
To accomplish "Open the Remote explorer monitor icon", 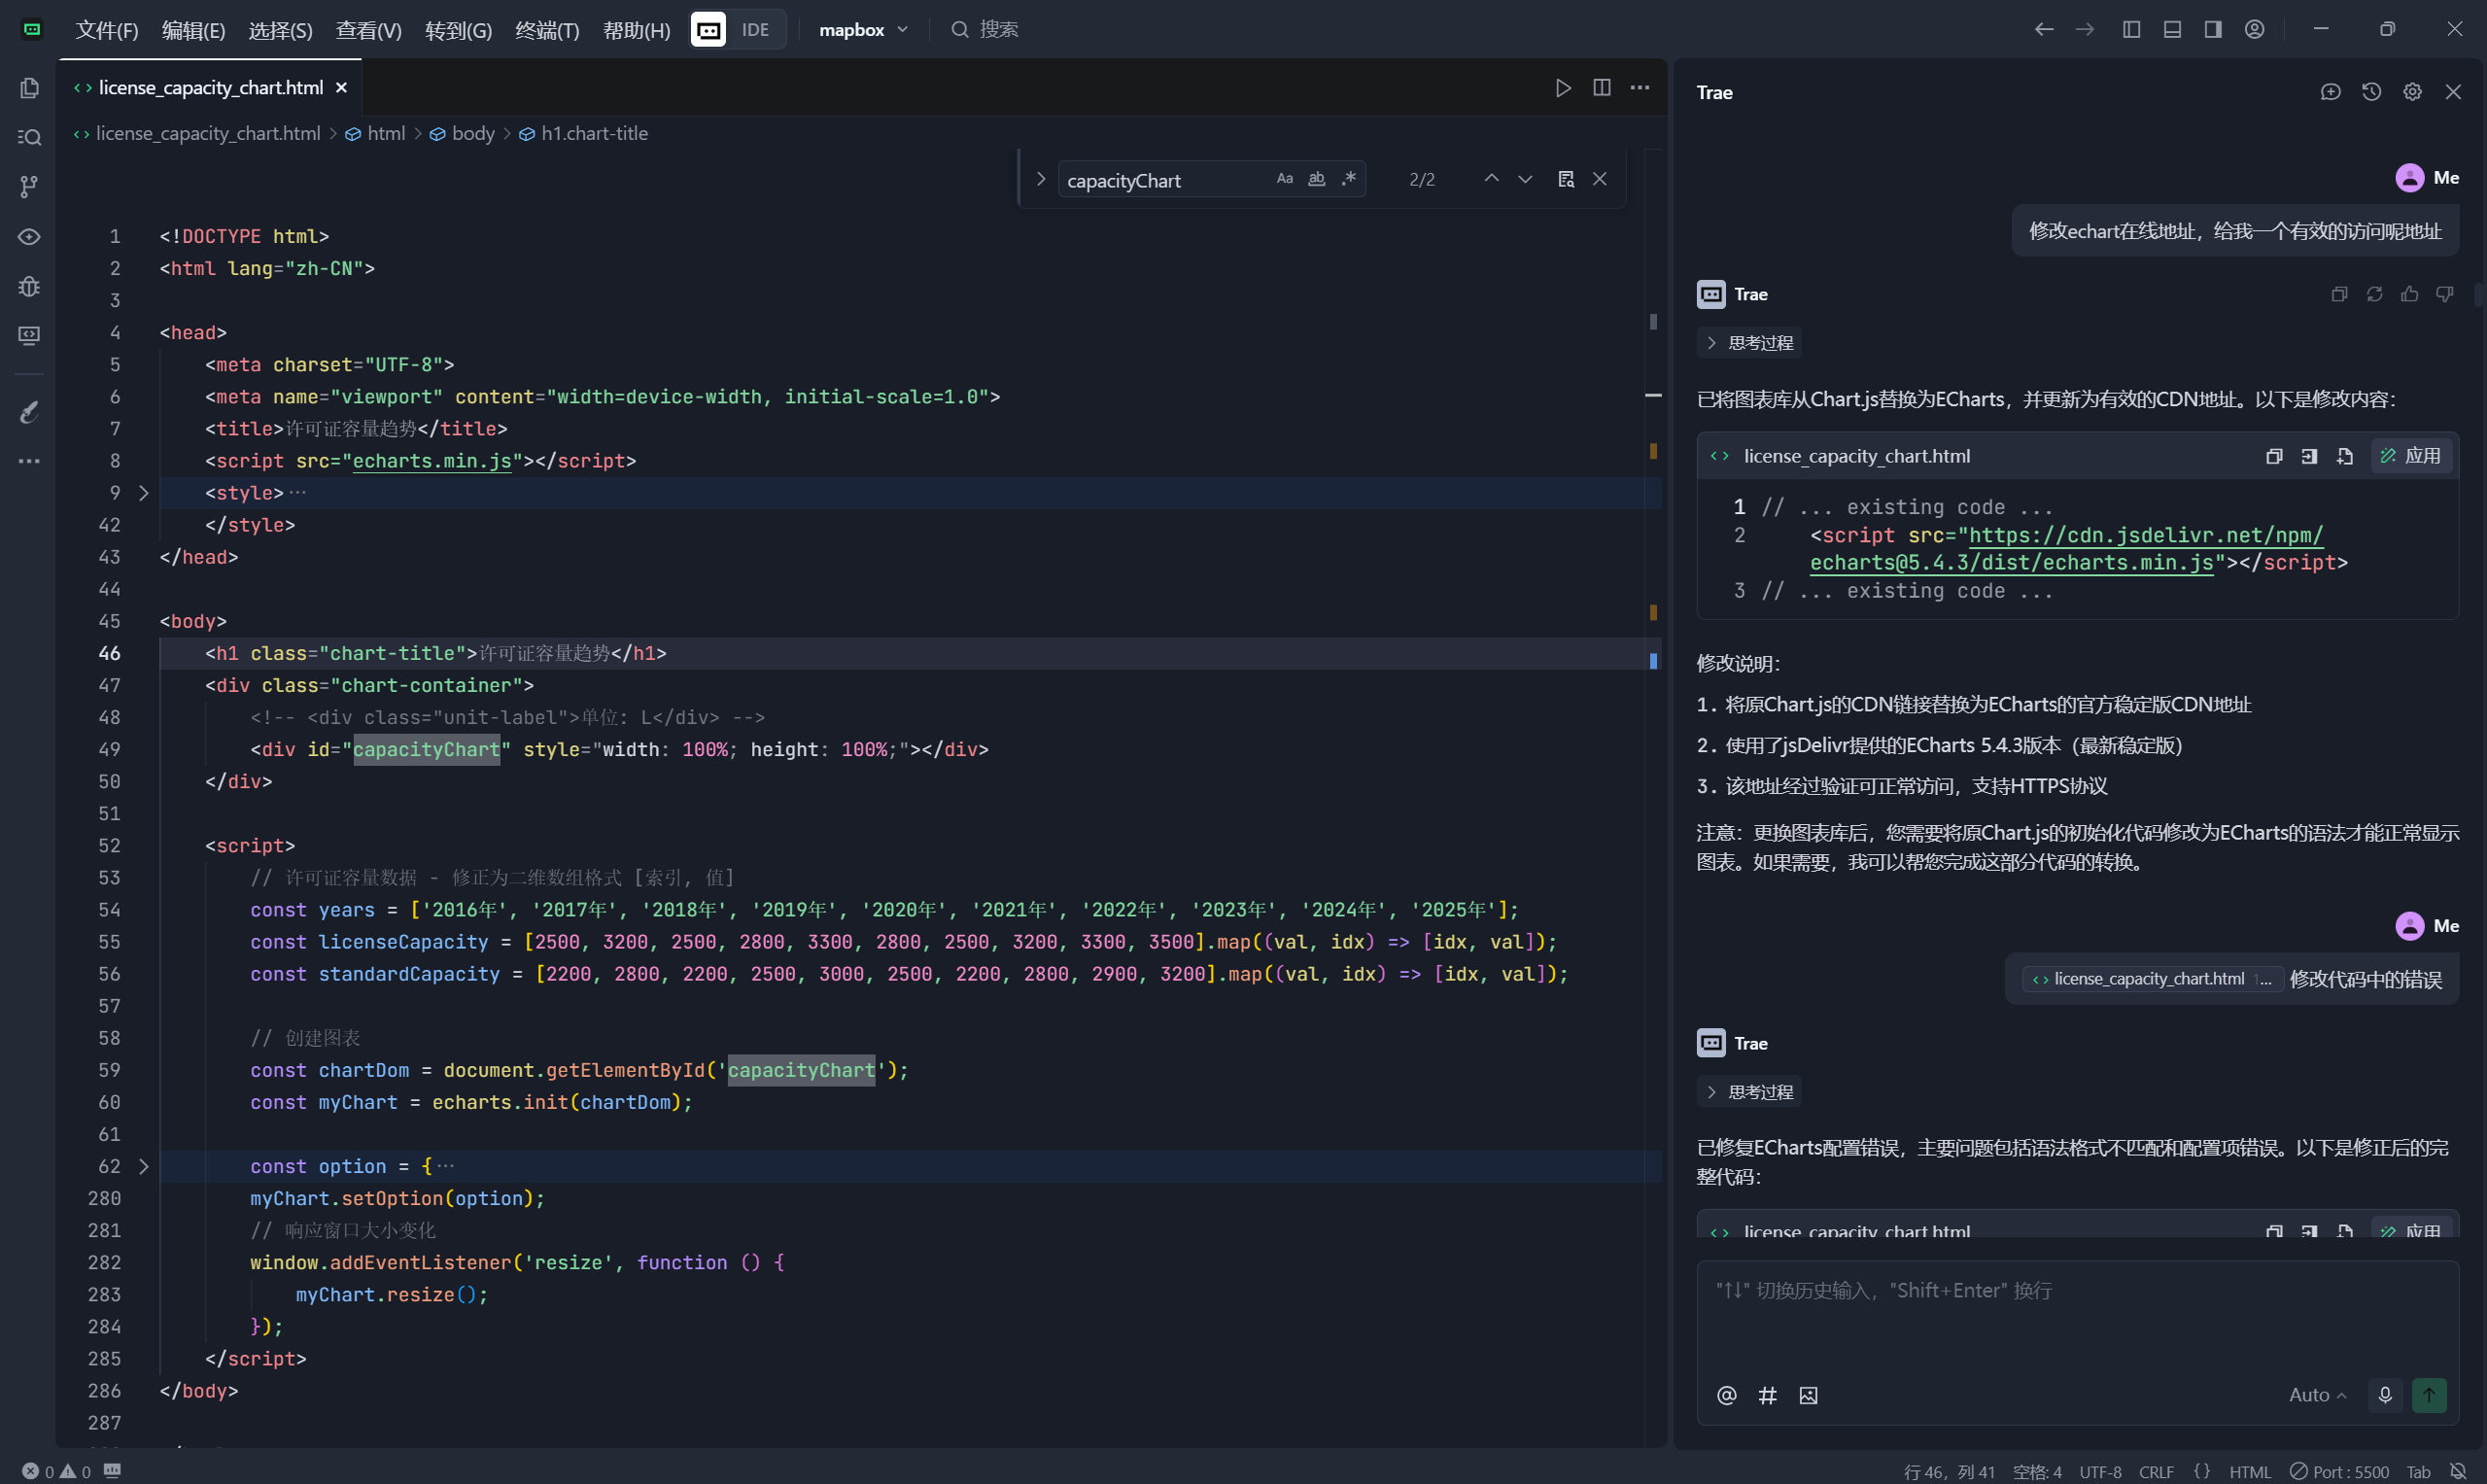I will [x=29, y=335].
